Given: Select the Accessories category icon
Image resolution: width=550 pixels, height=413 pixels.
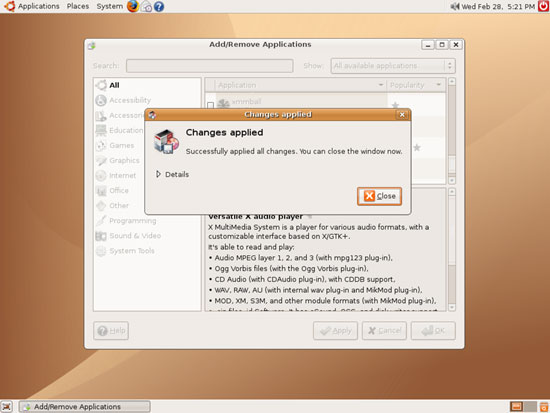Looking at the screenshot, I should [x=101, y=115].
